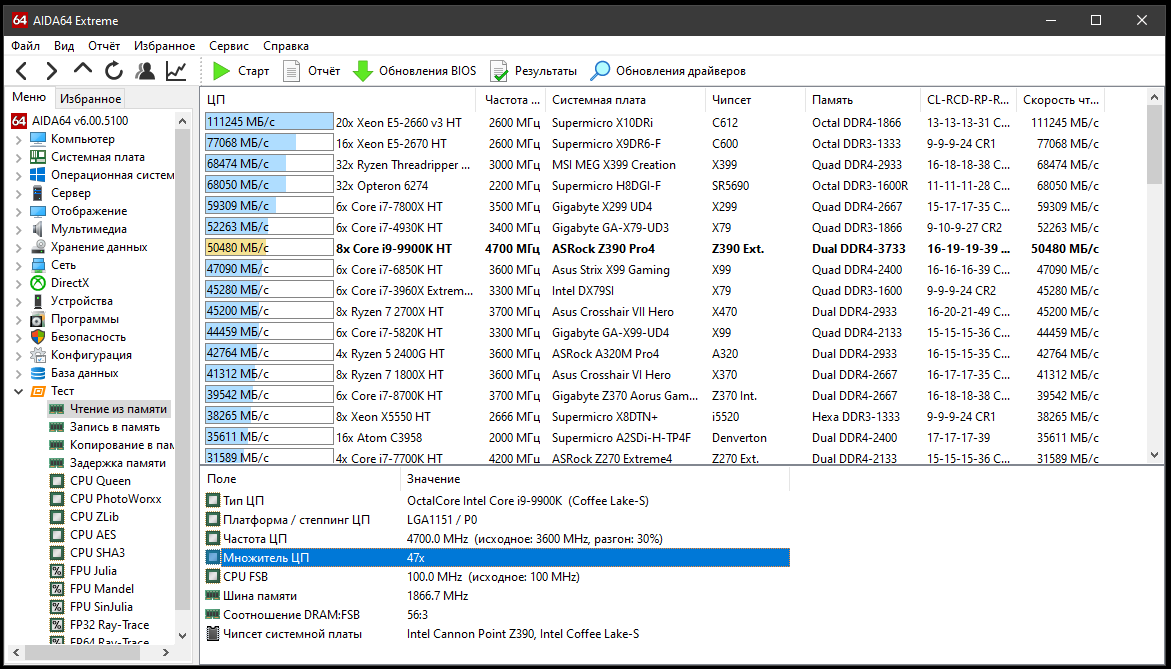The height and width of the screenshot is (669, 1171).
Task: Click the results list vertical scrollbar down arrow
Action: pos(1154,454)
